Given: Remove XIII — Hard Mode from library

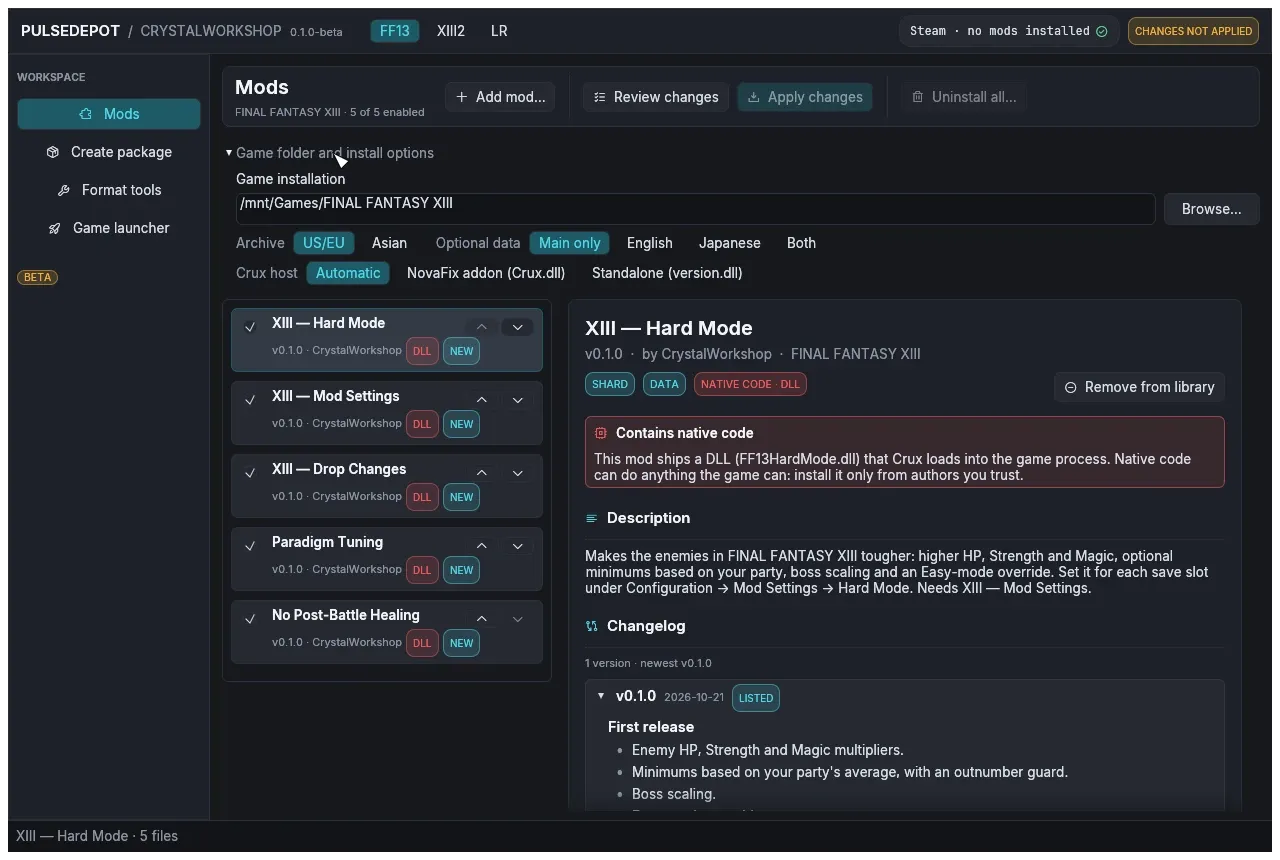Looking at the screenshot, I should (1139, 387).
